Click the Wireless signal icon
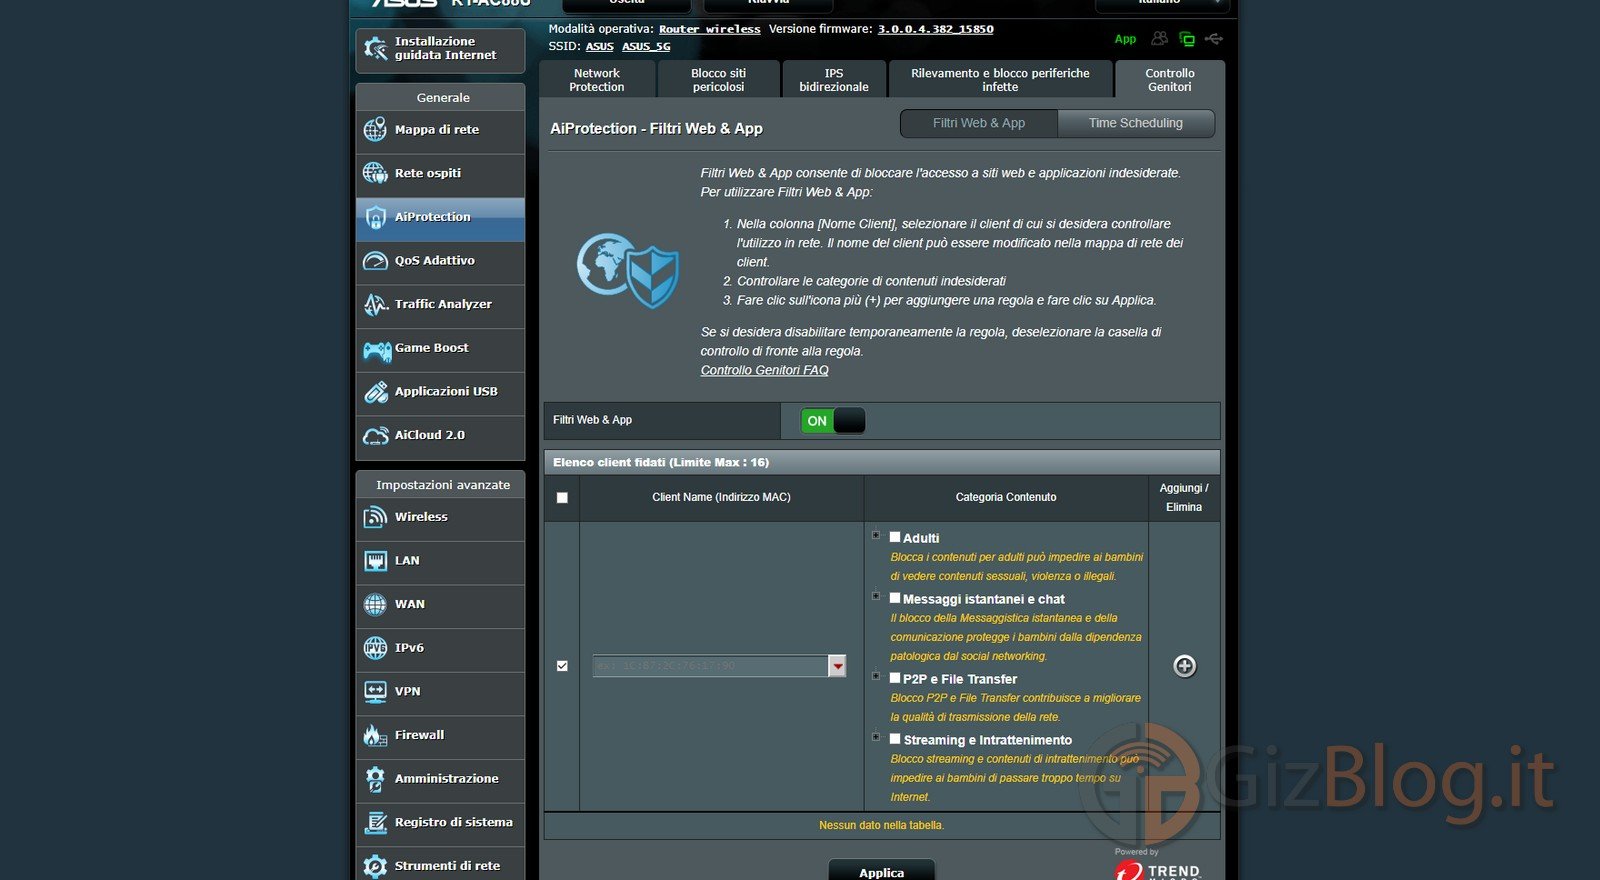The width and height of the screenshot is (1600, 880). 375,517
